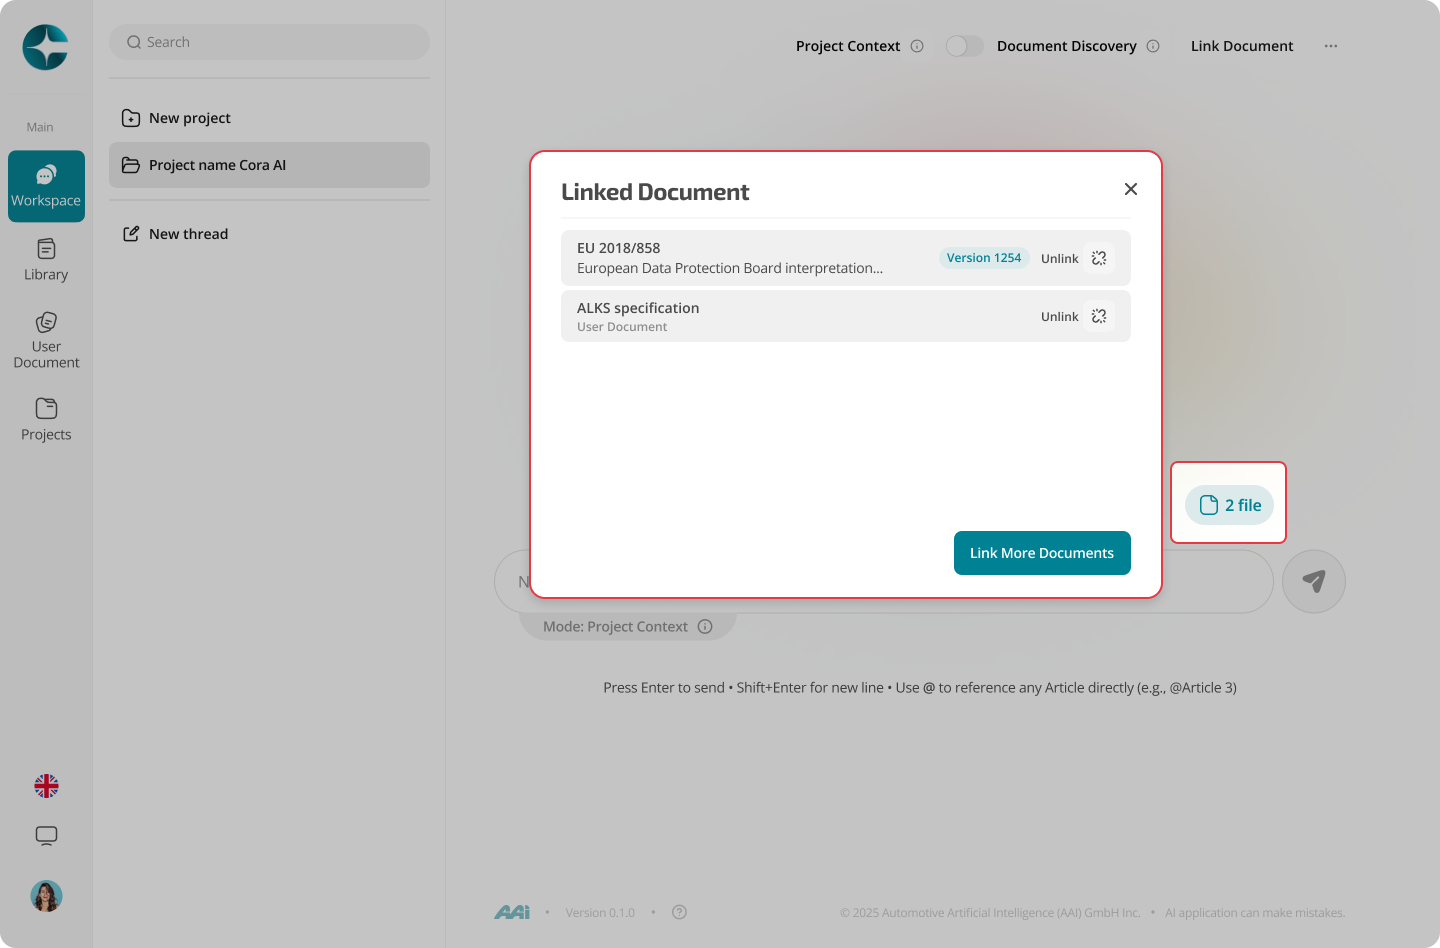
Task: Open the 2 file chip
Action: (x=1229, y=505)
